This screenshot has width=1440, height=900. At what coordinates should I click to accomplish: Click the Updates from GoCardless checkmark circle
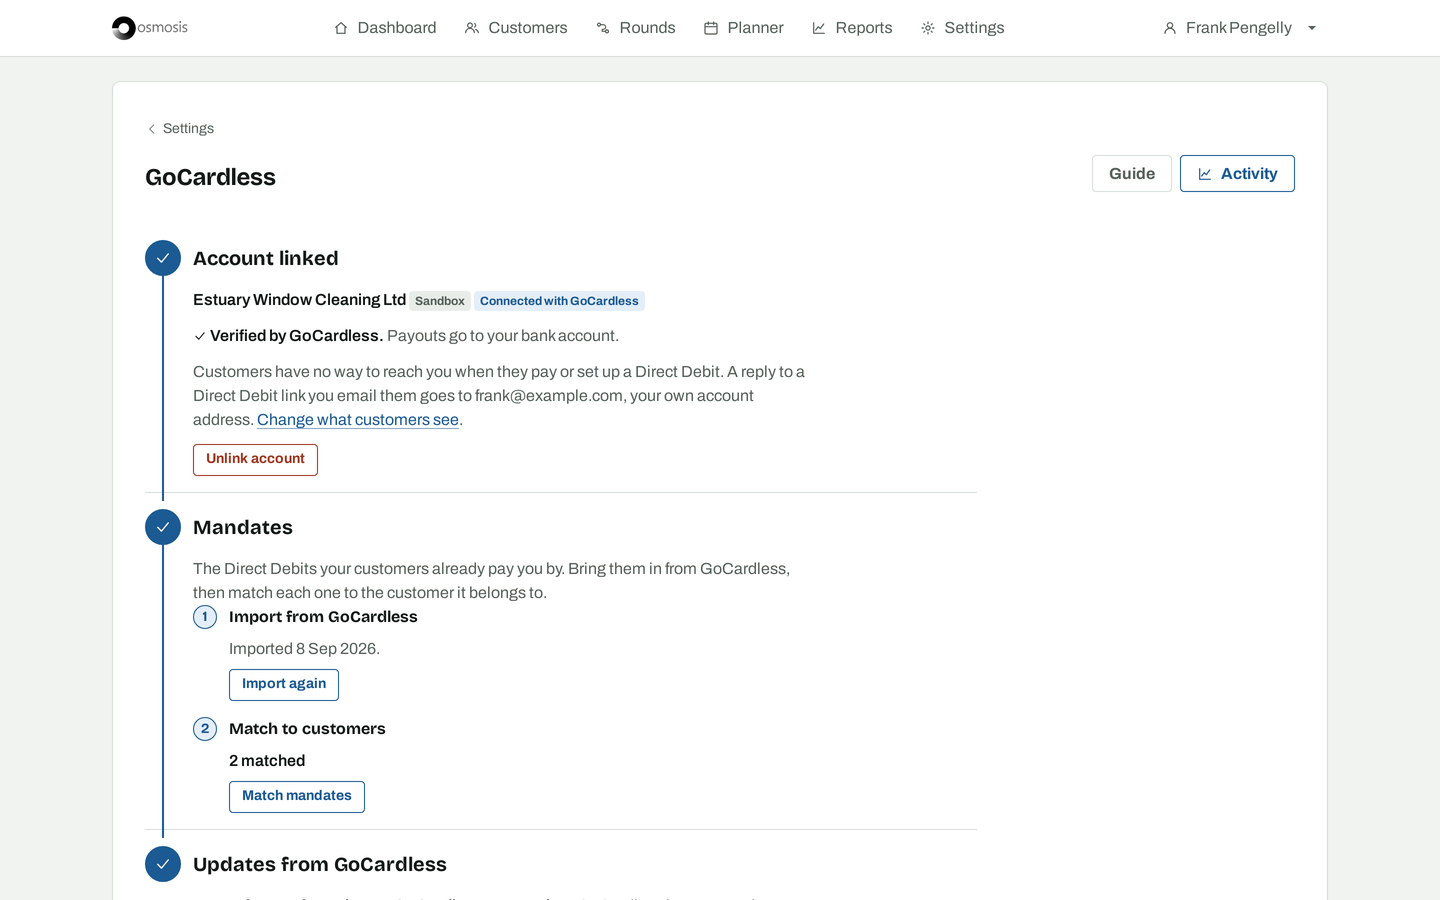tap(163, 864)
